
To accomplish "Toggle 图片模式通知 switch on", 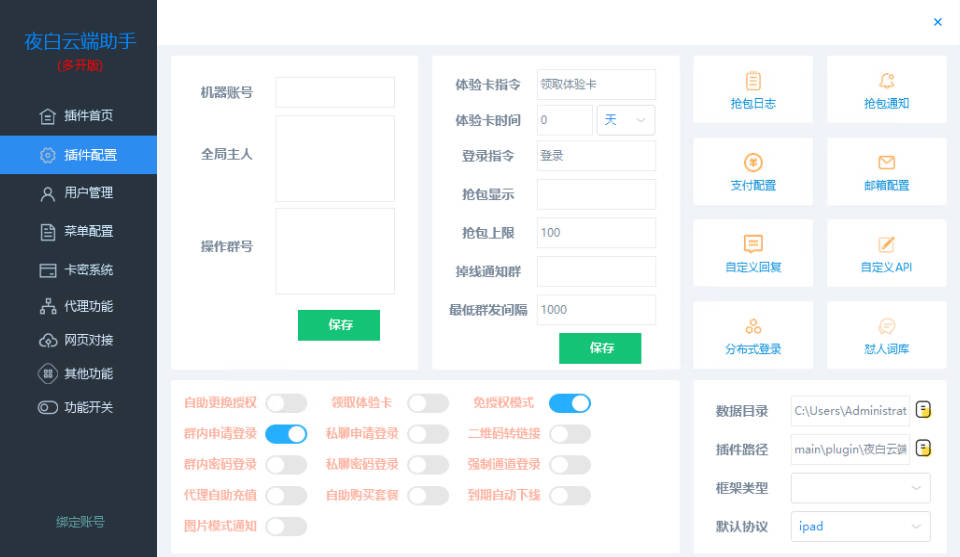I will 286,526.
